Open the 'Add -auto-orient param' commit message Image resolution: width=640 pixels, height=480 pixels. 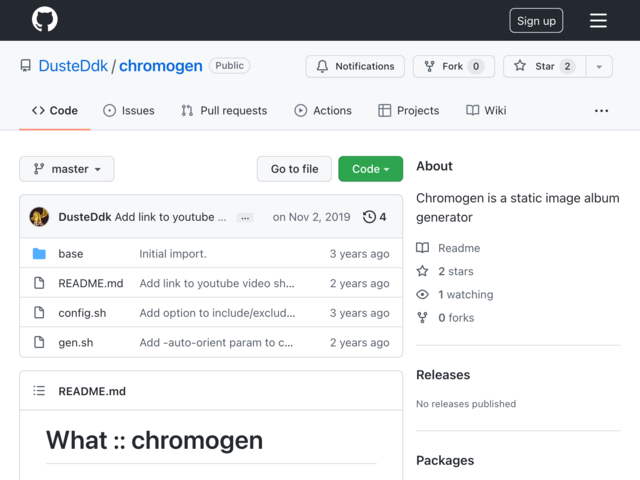pos(216,342)
